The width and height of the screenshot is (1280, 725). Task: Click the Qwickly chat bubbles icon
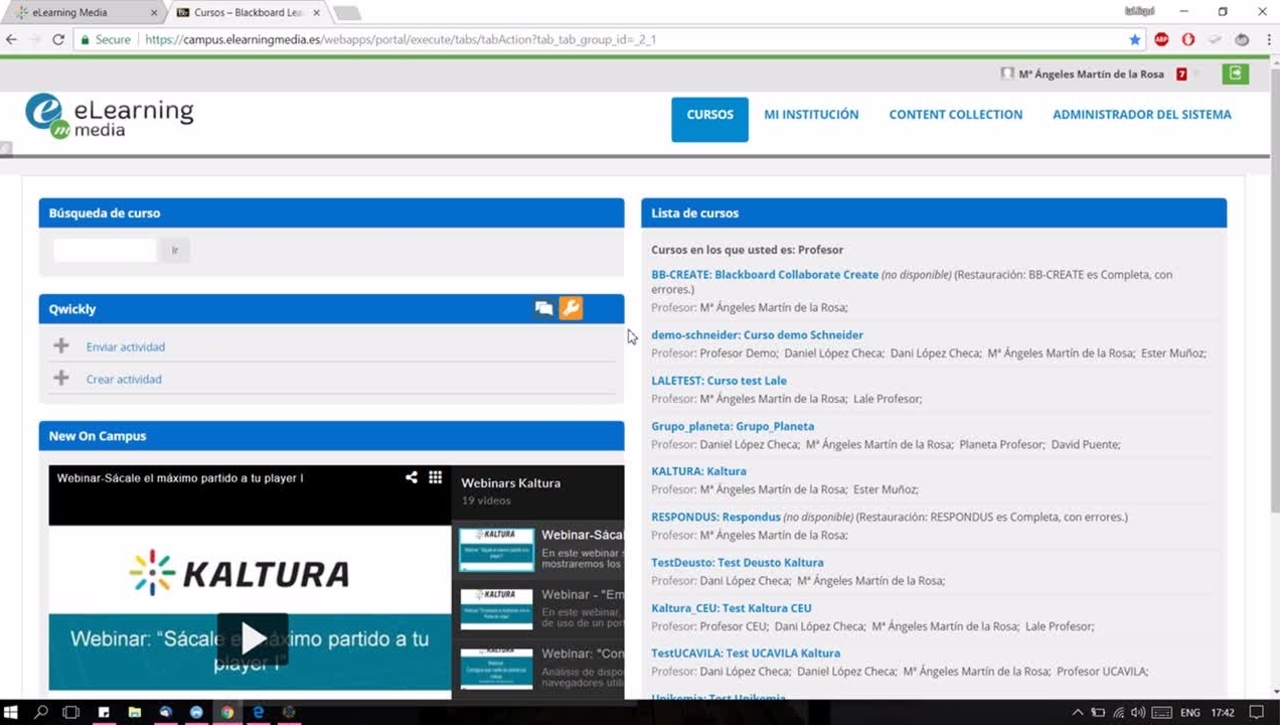coord(544,309)
